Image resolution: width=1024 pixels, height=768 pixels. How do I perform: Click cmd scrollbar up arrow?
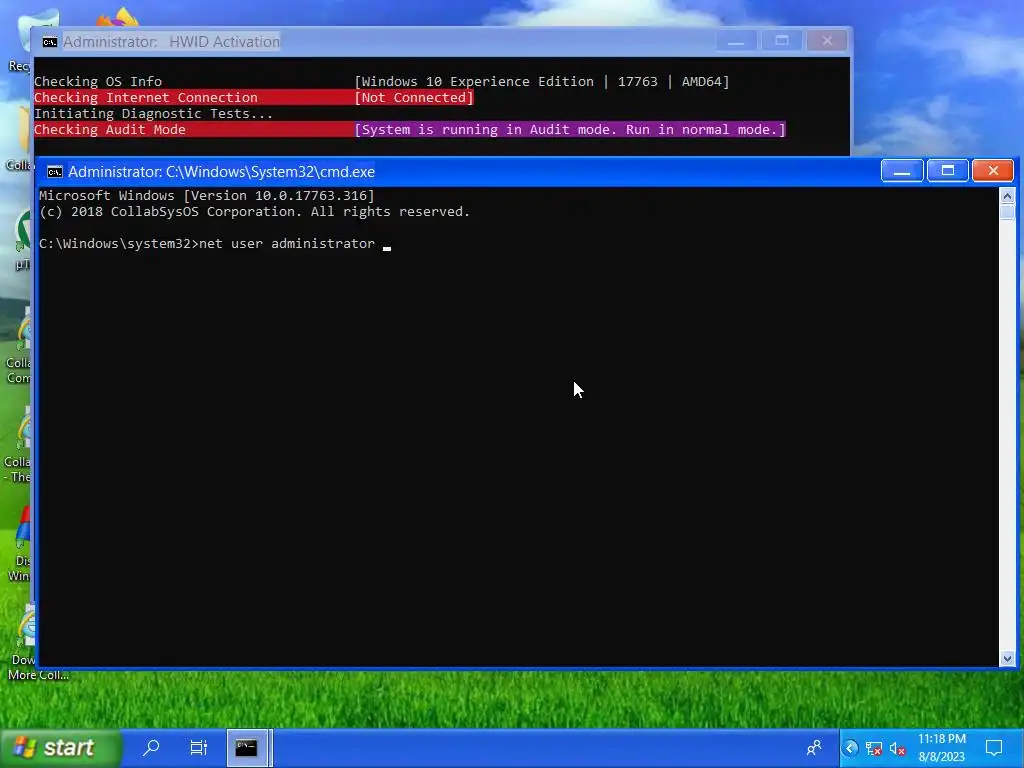click(1007, 195)
